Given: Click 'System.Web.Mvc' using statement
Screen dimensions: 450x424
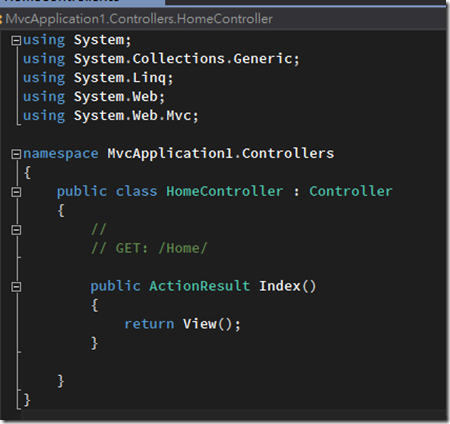Looking at the screenshot, I should [132, 116].
